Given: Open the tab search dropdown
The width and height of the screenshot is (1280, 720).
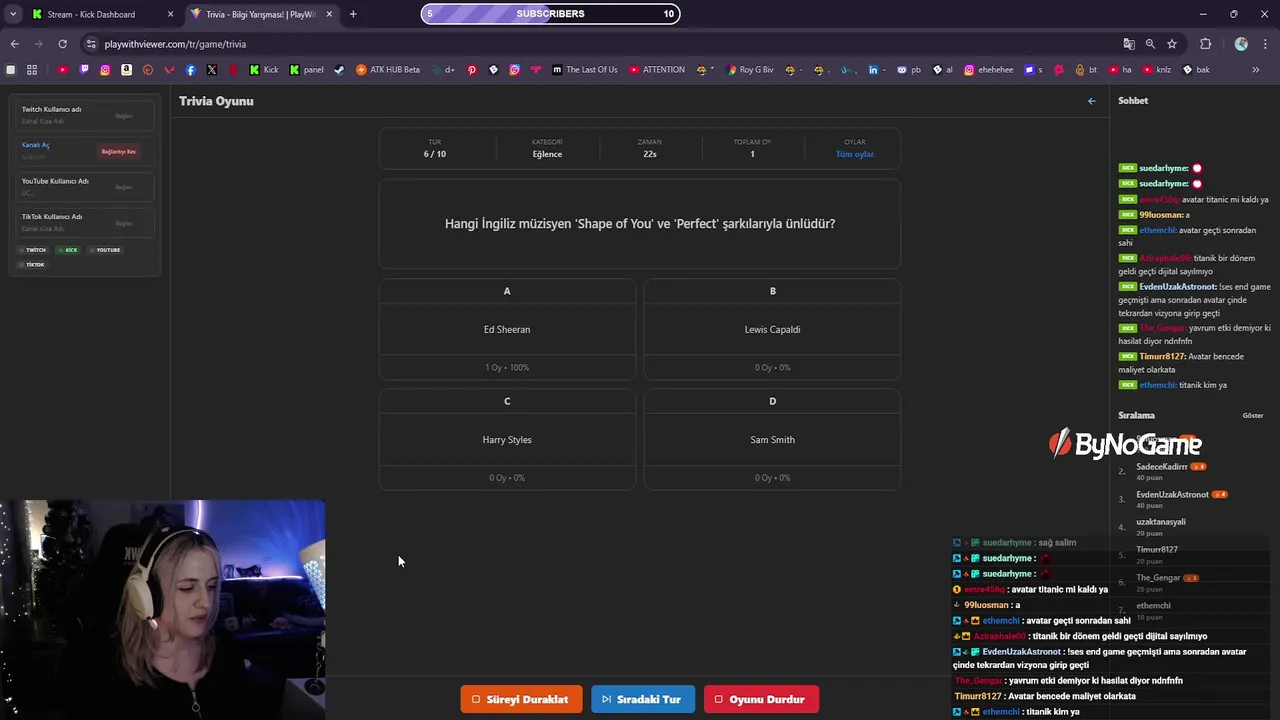Looking at the screenshot, I should coord(13,14).
